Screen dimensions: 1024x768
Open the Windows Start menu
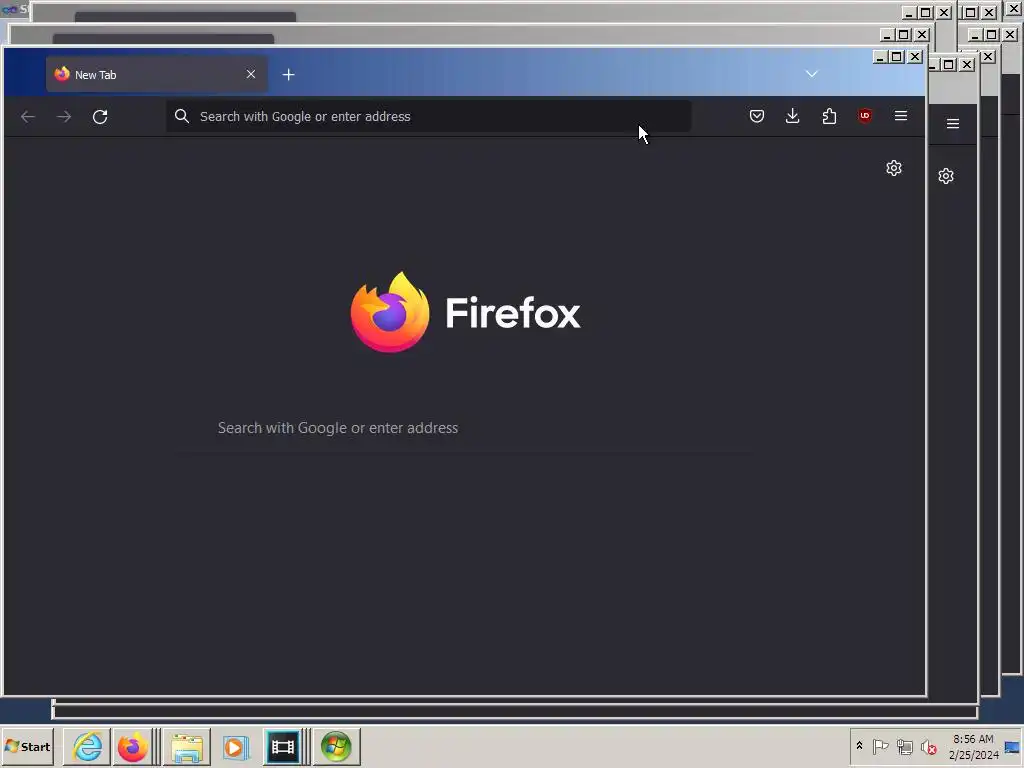pyautogui.click(x=27, y=746)
